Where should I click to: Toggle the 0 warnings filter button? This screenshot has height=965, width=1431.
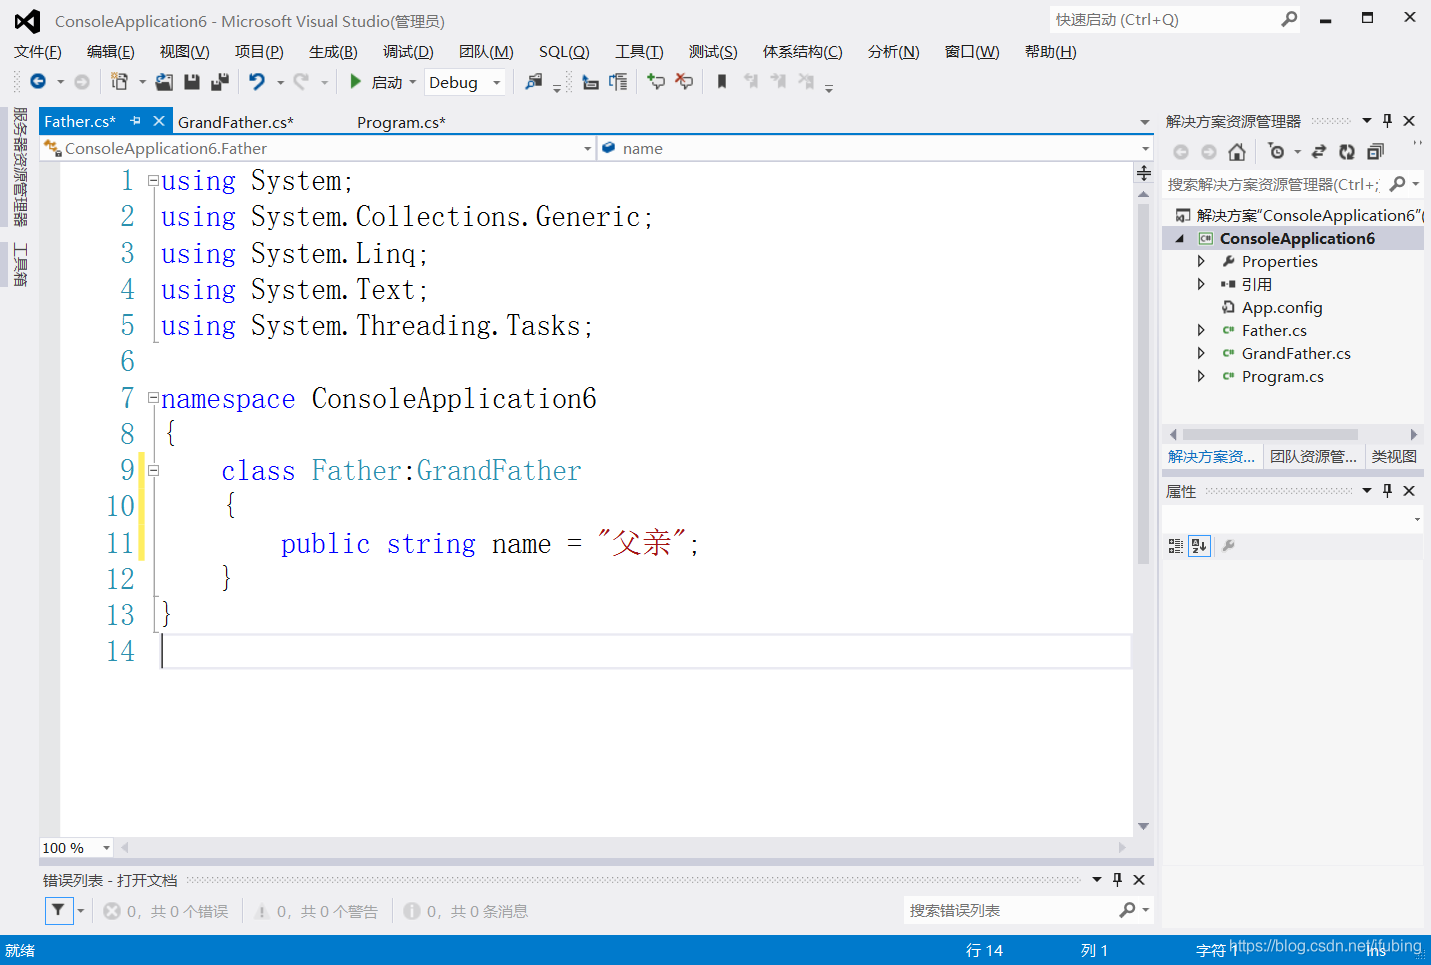[316, 911]
